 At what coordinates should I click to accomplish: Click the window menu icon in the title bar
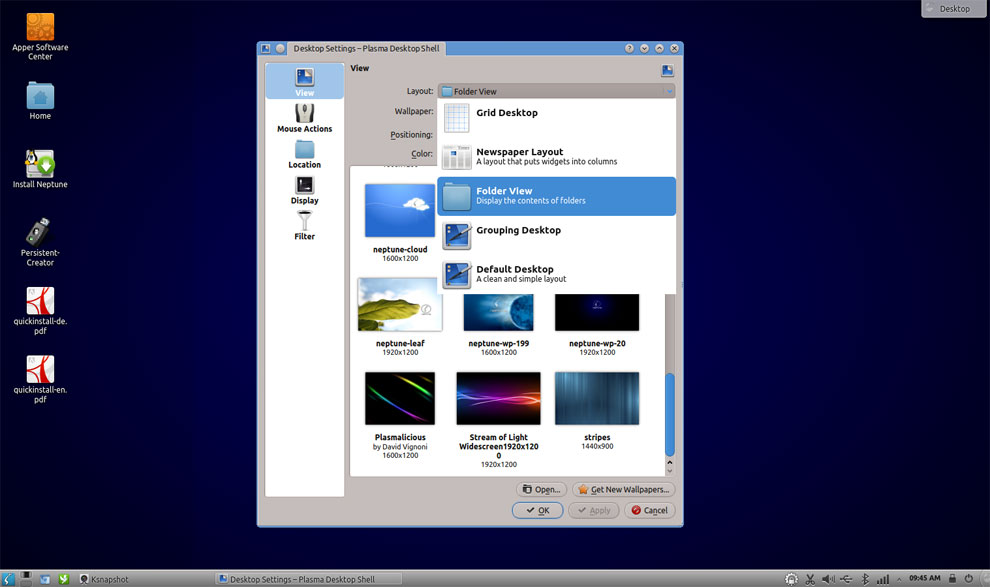coord(266,48)
